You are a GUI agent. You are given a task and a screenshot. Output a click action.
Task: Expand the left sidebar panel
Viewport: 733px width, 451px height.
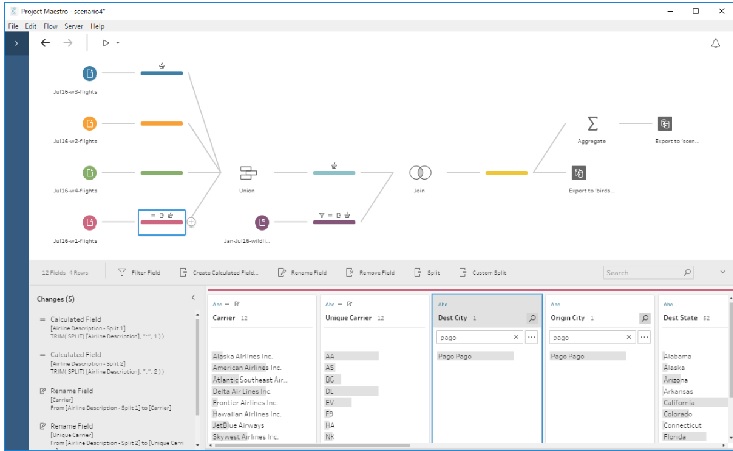(x=15, y=44)
